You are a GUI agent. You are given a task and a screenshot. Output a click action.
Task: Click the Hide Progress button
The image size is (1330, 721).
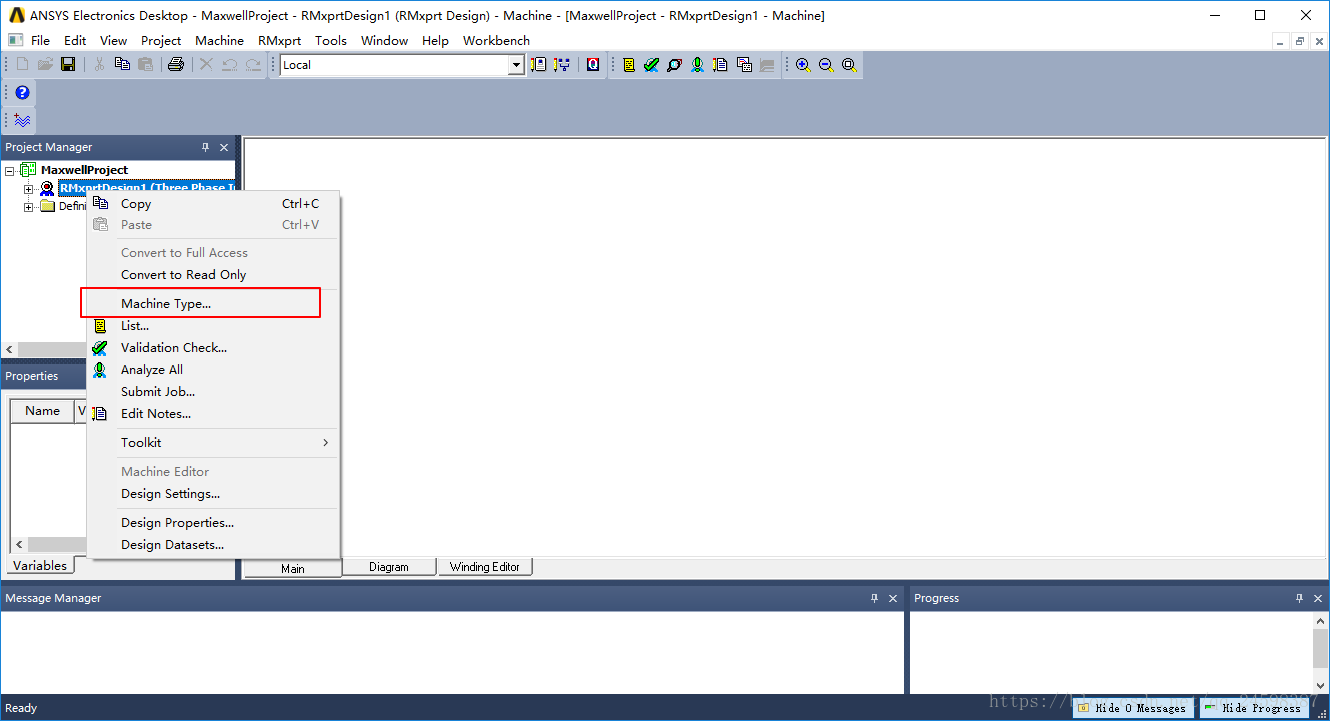click(x=1253, y=708)
